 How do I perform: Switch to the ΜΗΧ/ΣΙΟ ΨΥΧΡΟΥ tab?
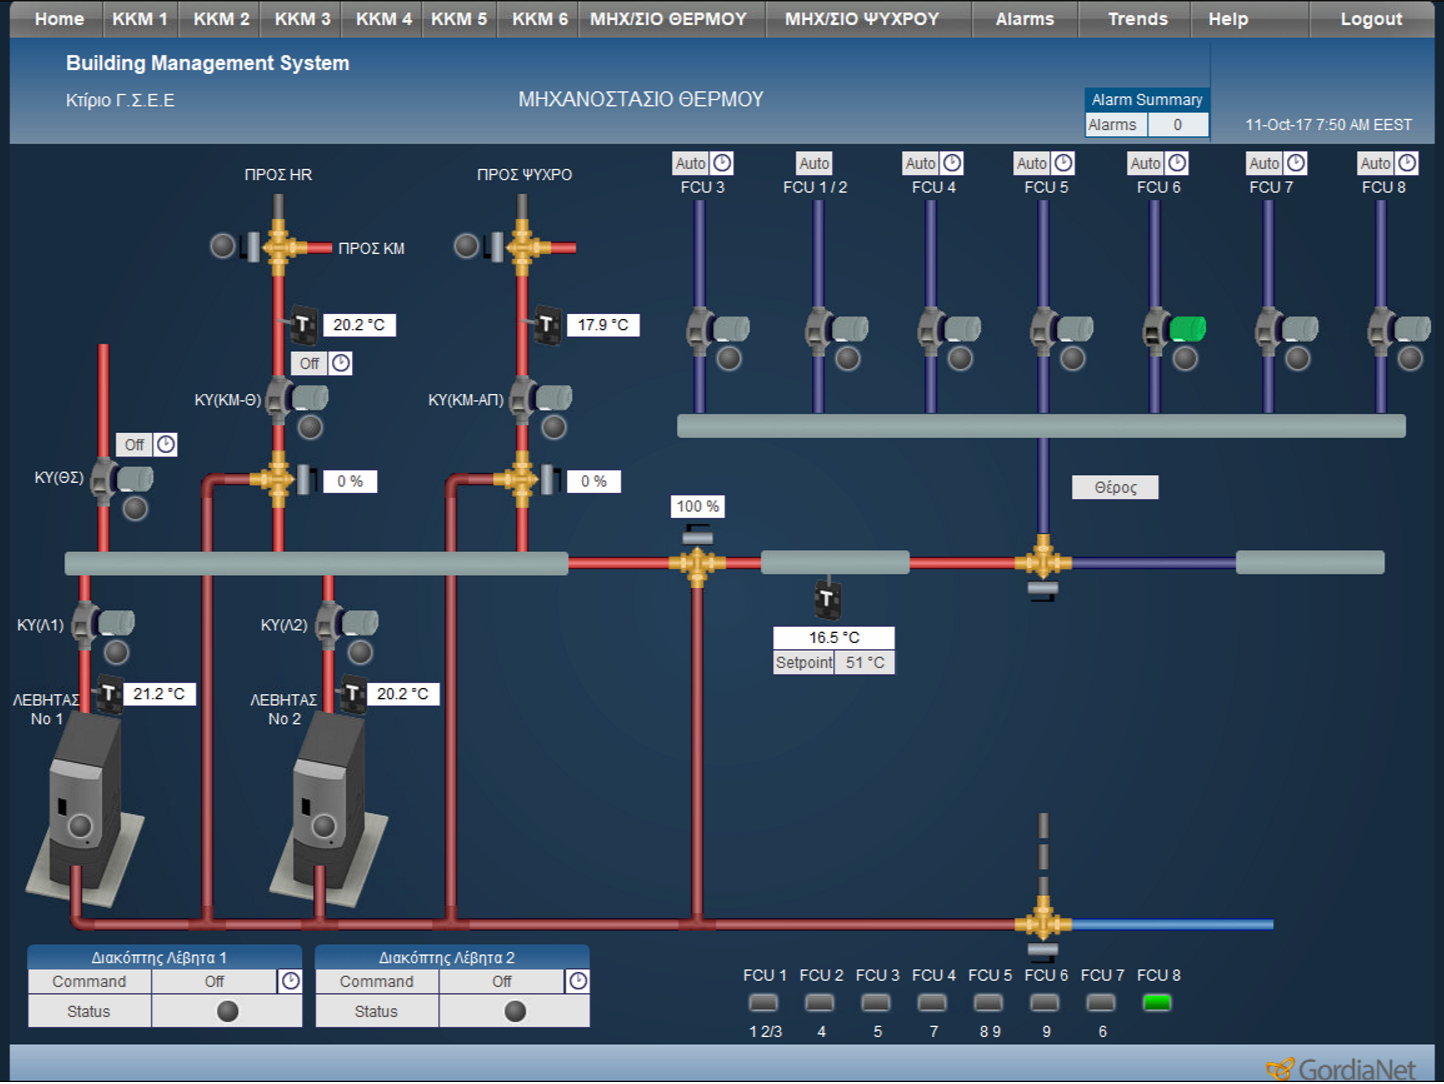click(866, 18)
